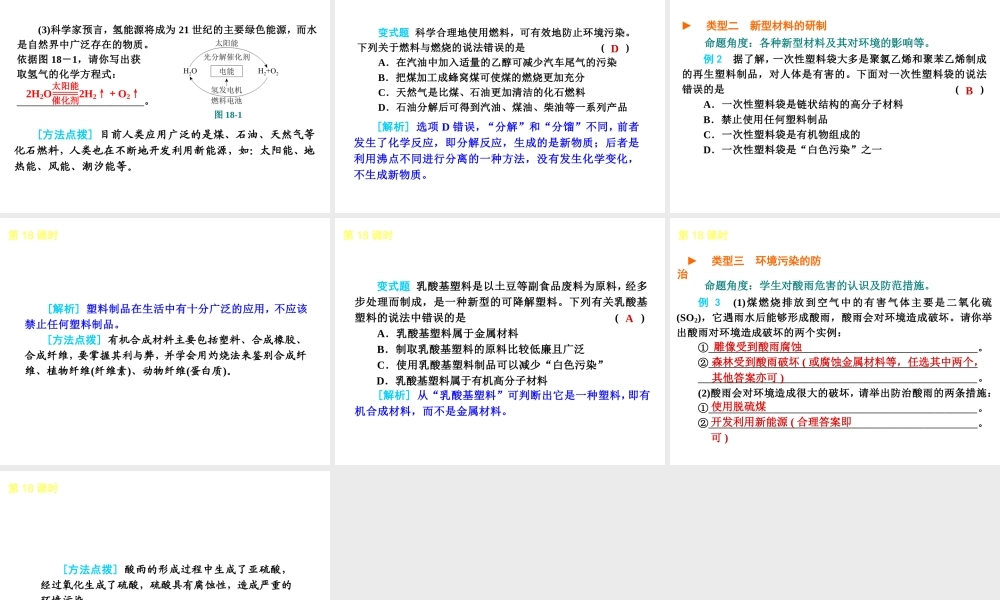Click the orange triangle bullet before 类型二
Screen dimensions: 1000x600
coord(687,26)
